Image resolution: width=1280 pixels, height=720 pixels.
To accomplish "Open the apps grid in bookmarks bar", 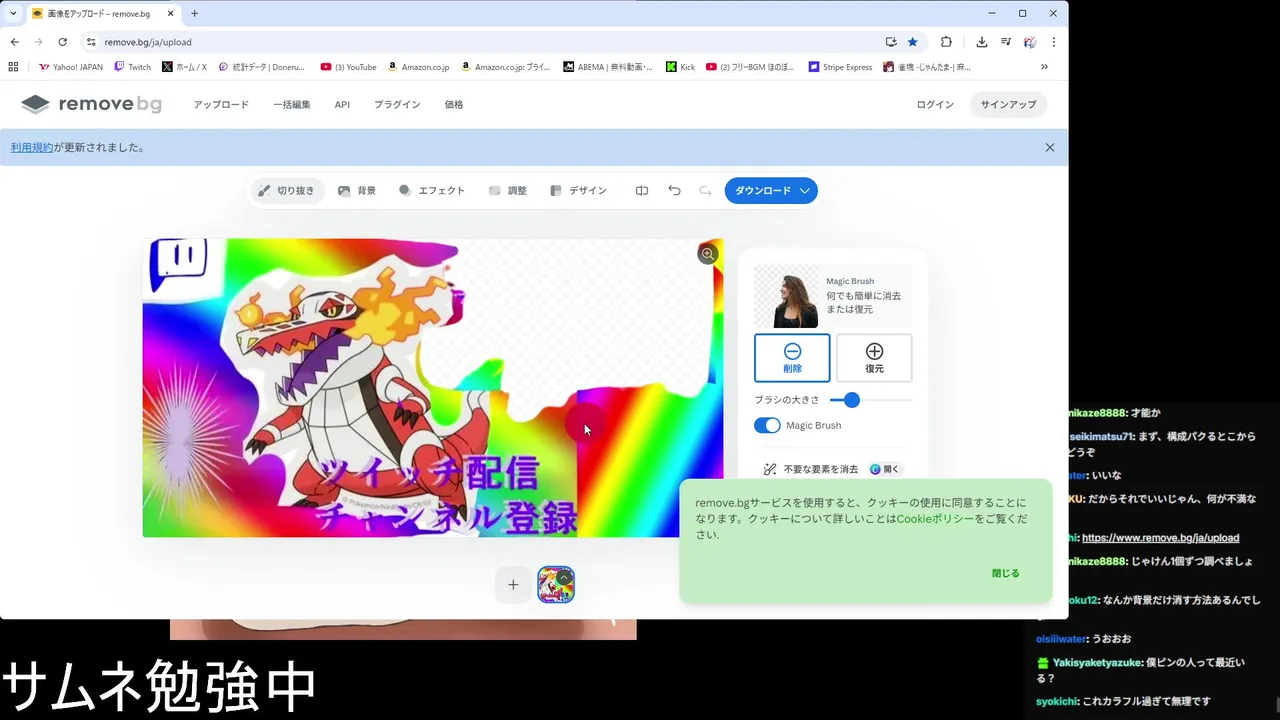I will click(x=13, y=67).
